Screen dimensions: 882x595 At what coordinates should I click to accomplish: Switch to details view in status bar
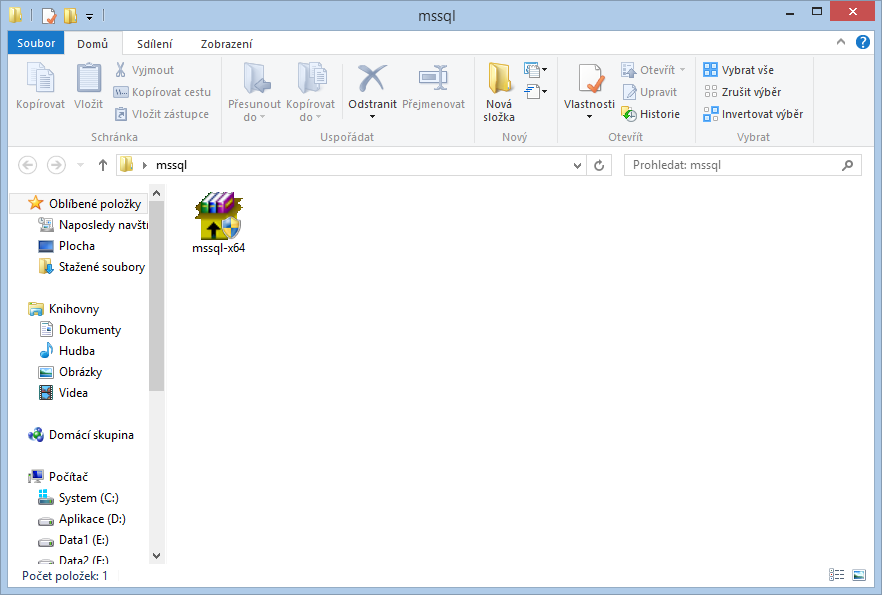click(x=836, y=575)
